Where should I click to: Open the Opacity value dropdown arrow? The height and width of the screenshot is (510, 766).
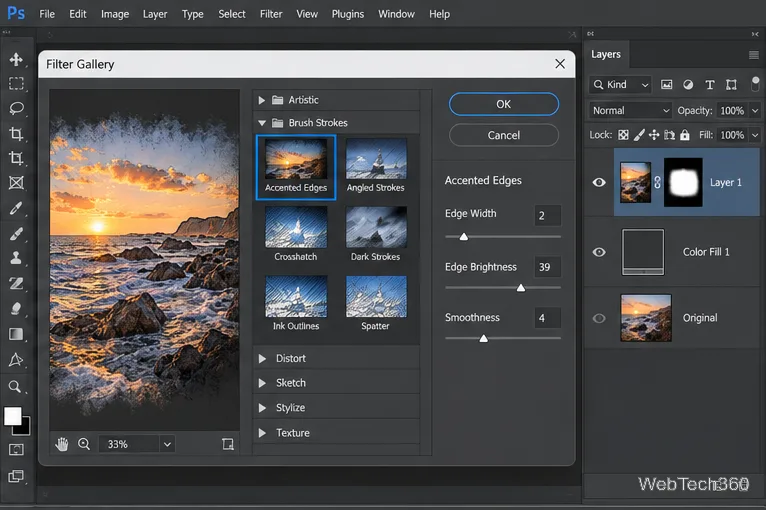coord(755,111)
